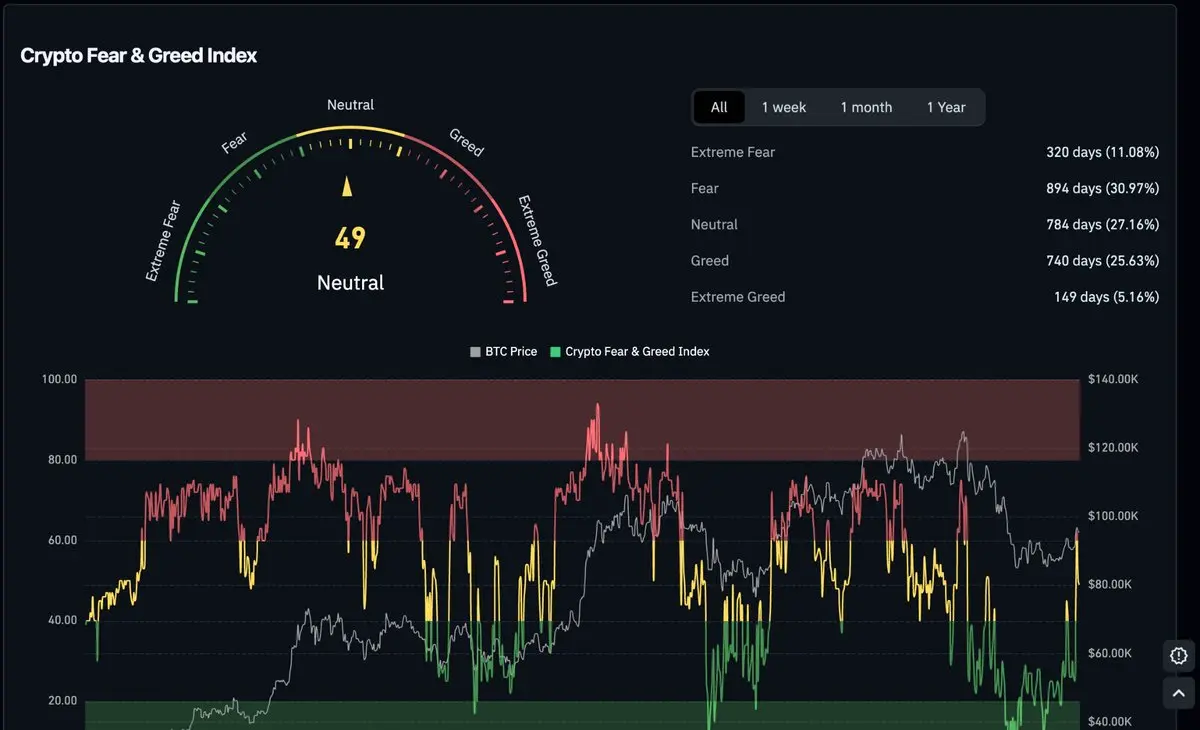The width and height of the screenshot is (1200, 730).
Task: Click the Extreme Greed statistics row label
Action: [738, 297]
